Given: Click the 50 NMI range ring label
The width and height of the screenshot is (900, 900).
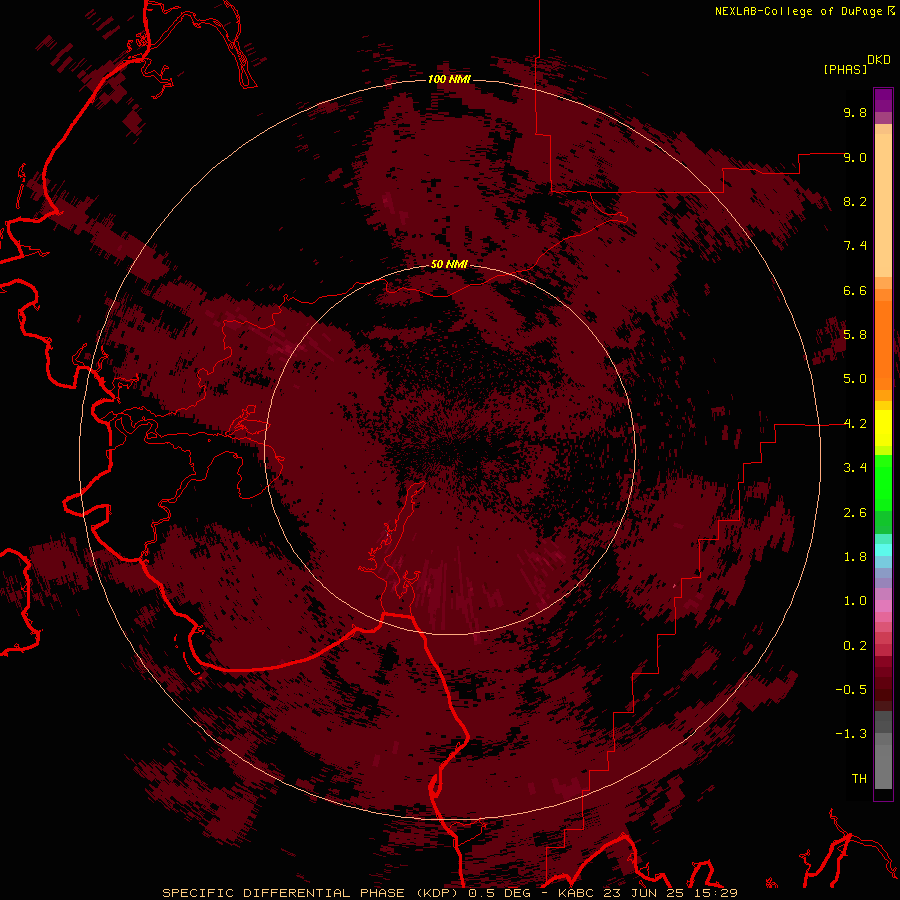Looking at the screenshot, I should (x=449, y=264).
